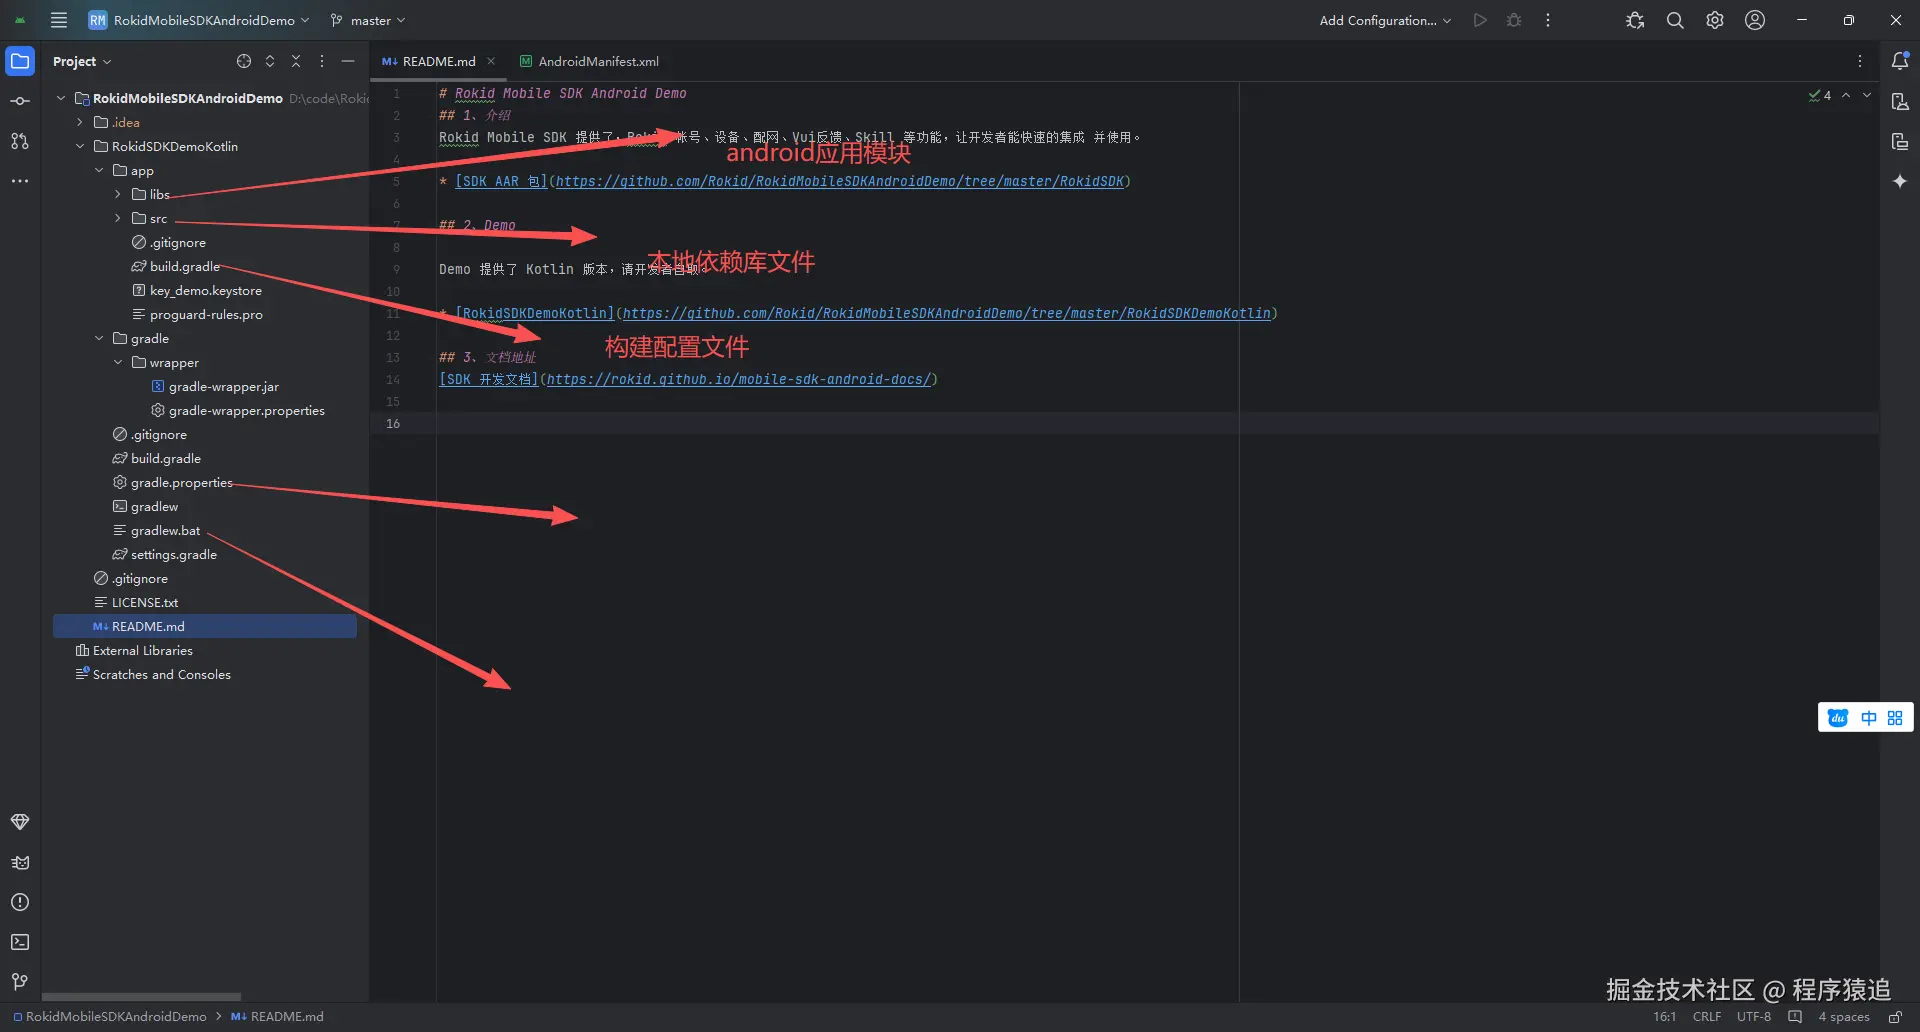Open the master branch dropdown
1920x1032 pixels.
pos(368,20)
